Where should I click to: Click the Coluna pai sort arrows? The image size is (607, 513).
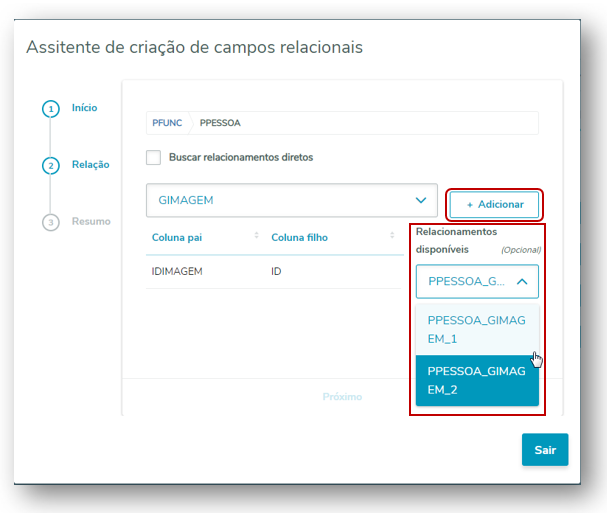point(256,236)
